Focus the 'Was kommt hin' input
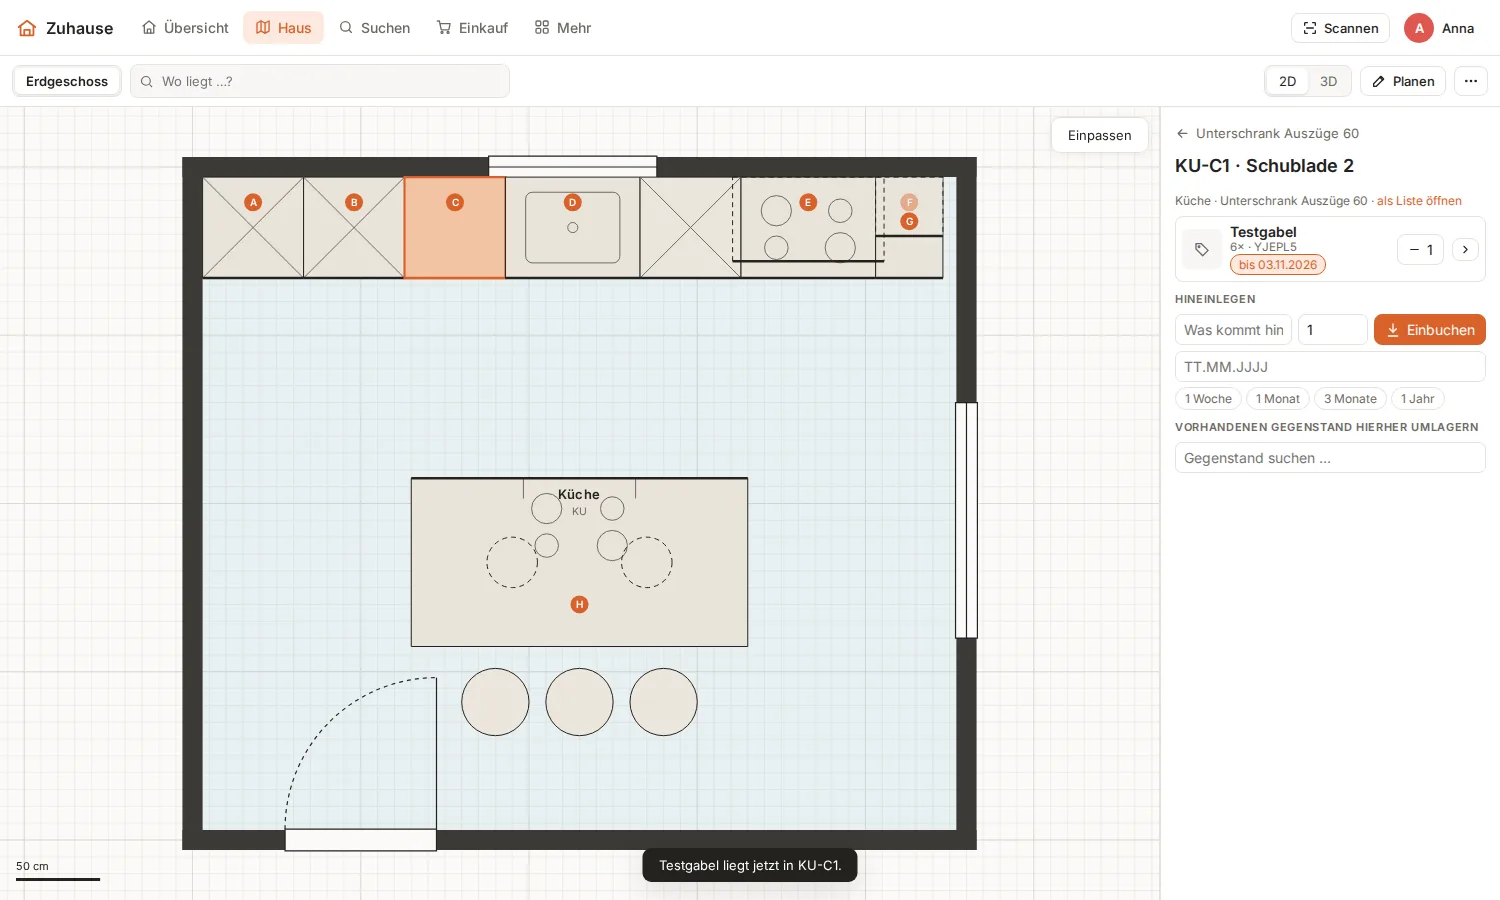 [x=1234, y=330]
